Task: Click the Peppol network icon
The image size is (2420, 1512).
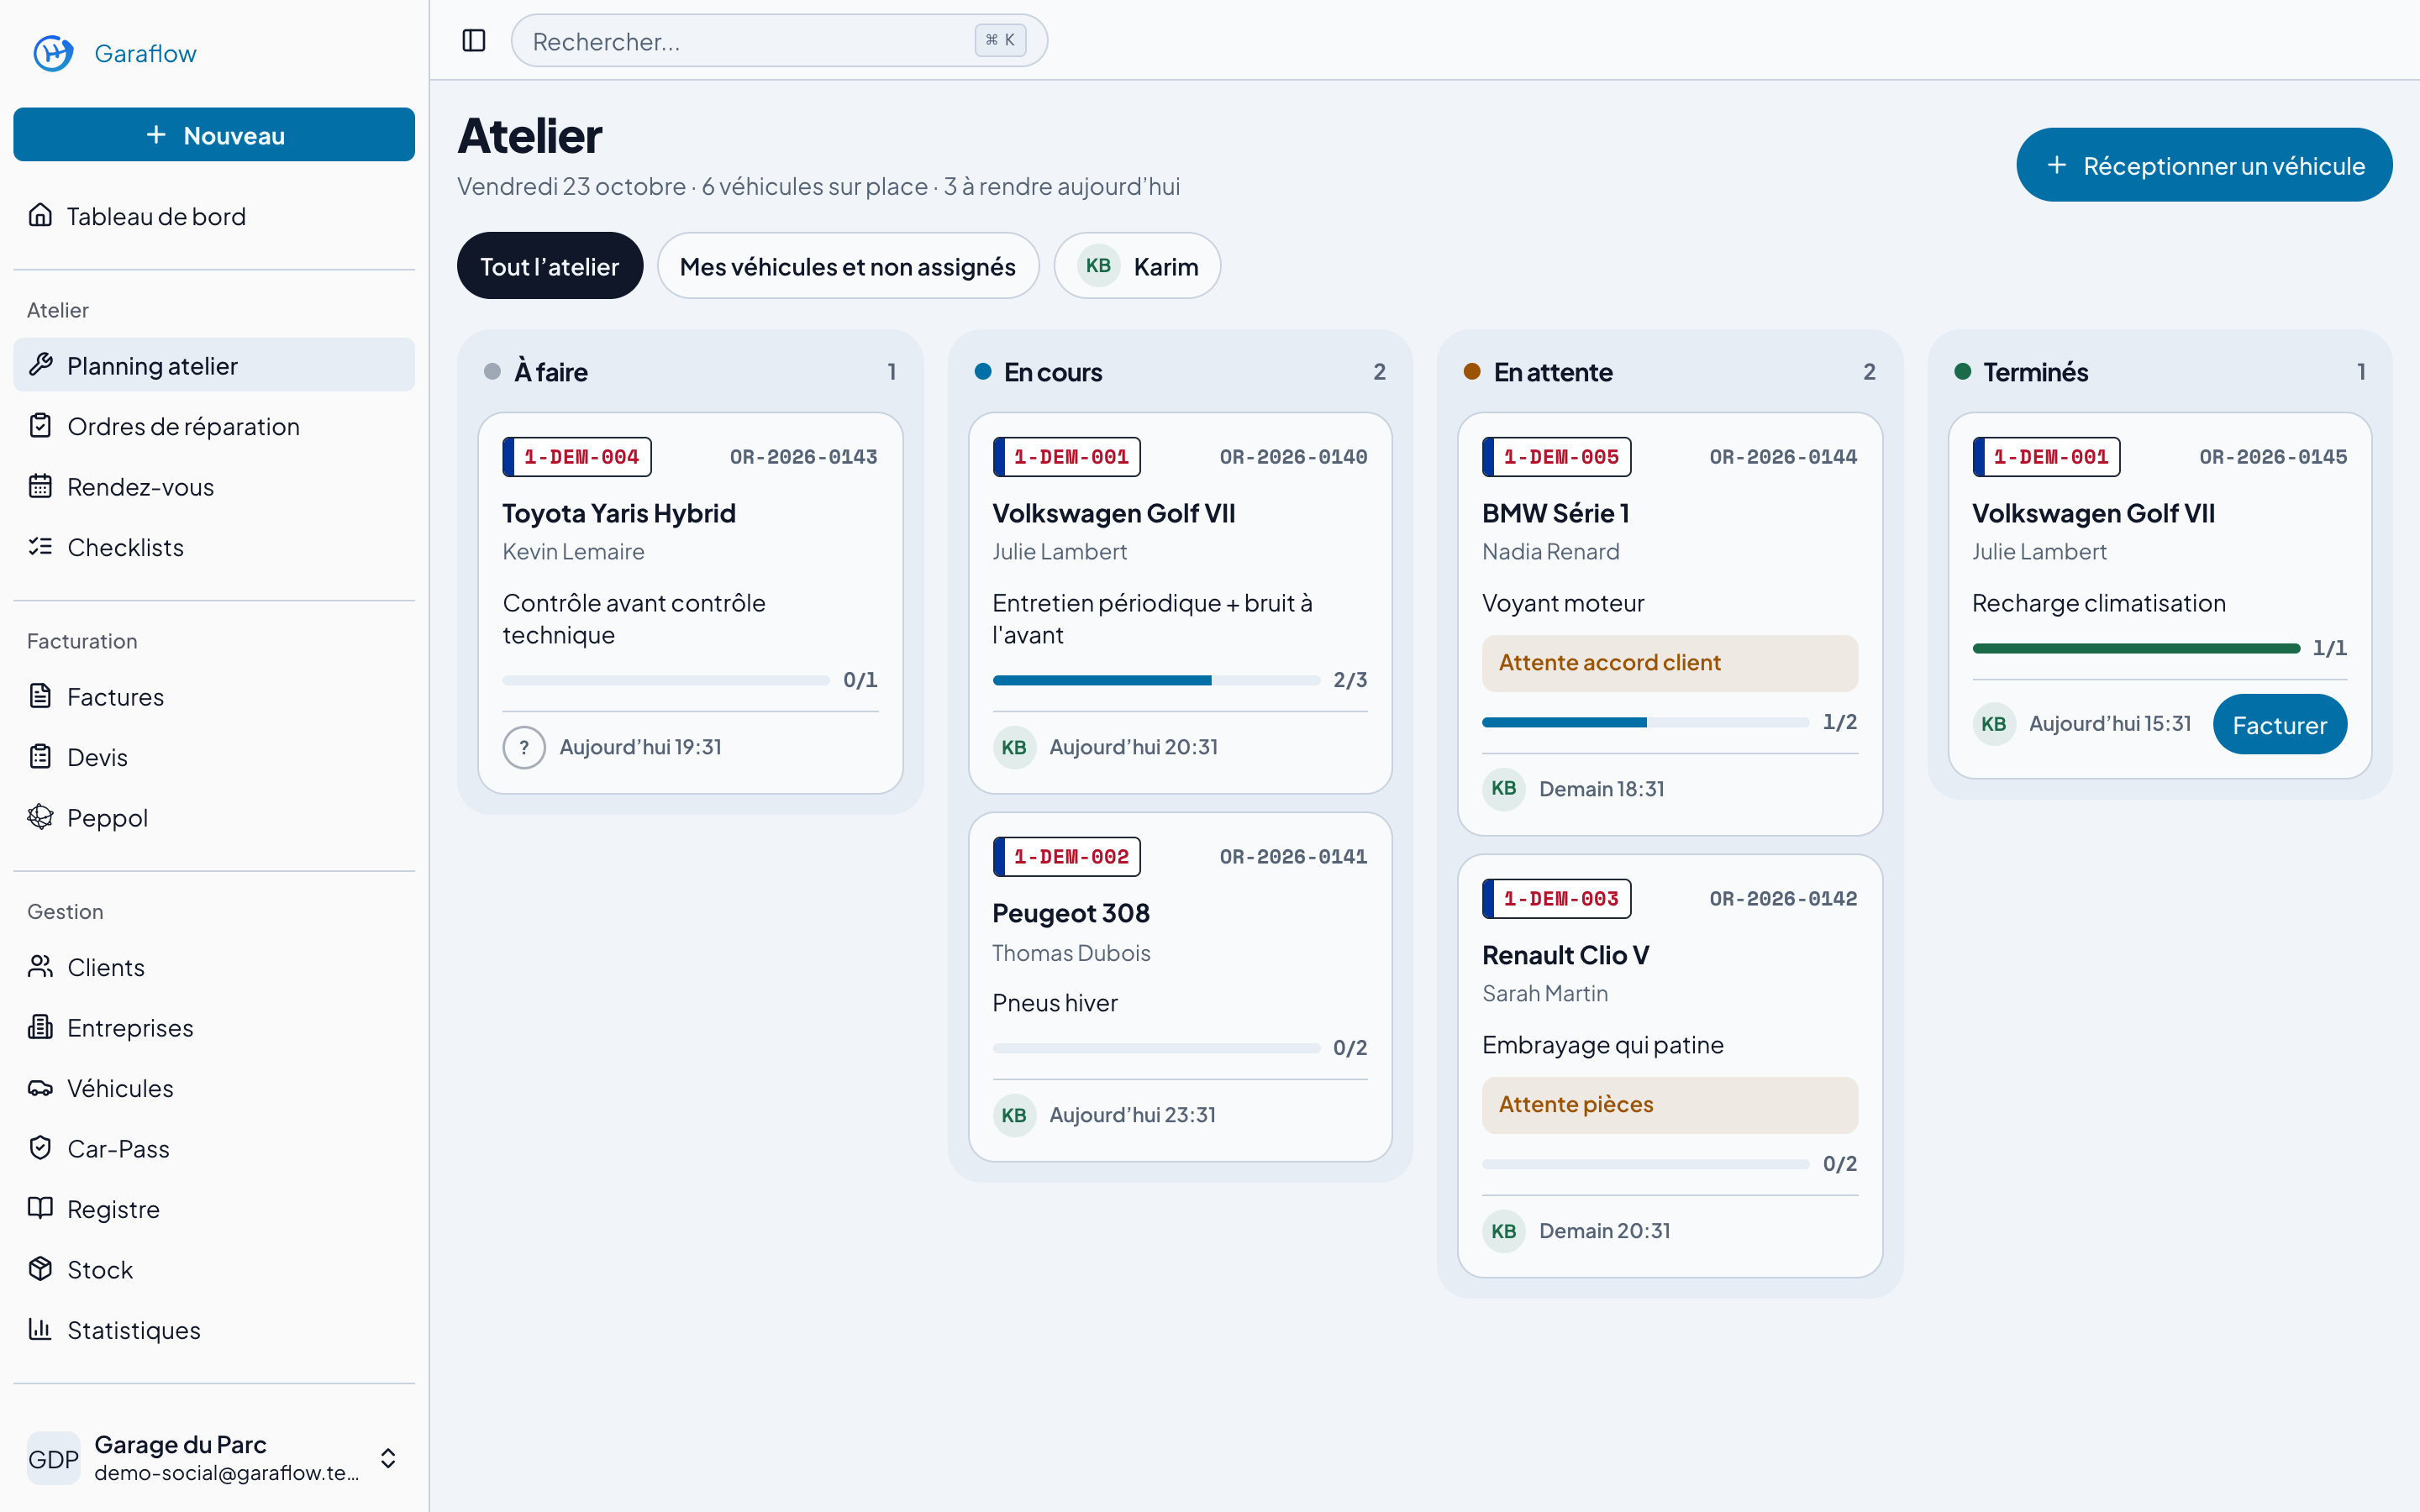Action: [40, 817]
